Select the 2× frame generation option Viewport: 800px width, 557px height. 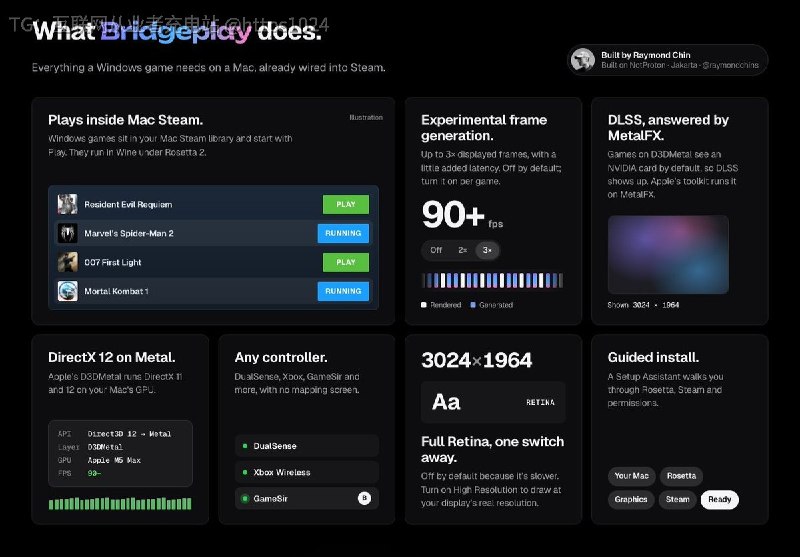click(463, 250)
